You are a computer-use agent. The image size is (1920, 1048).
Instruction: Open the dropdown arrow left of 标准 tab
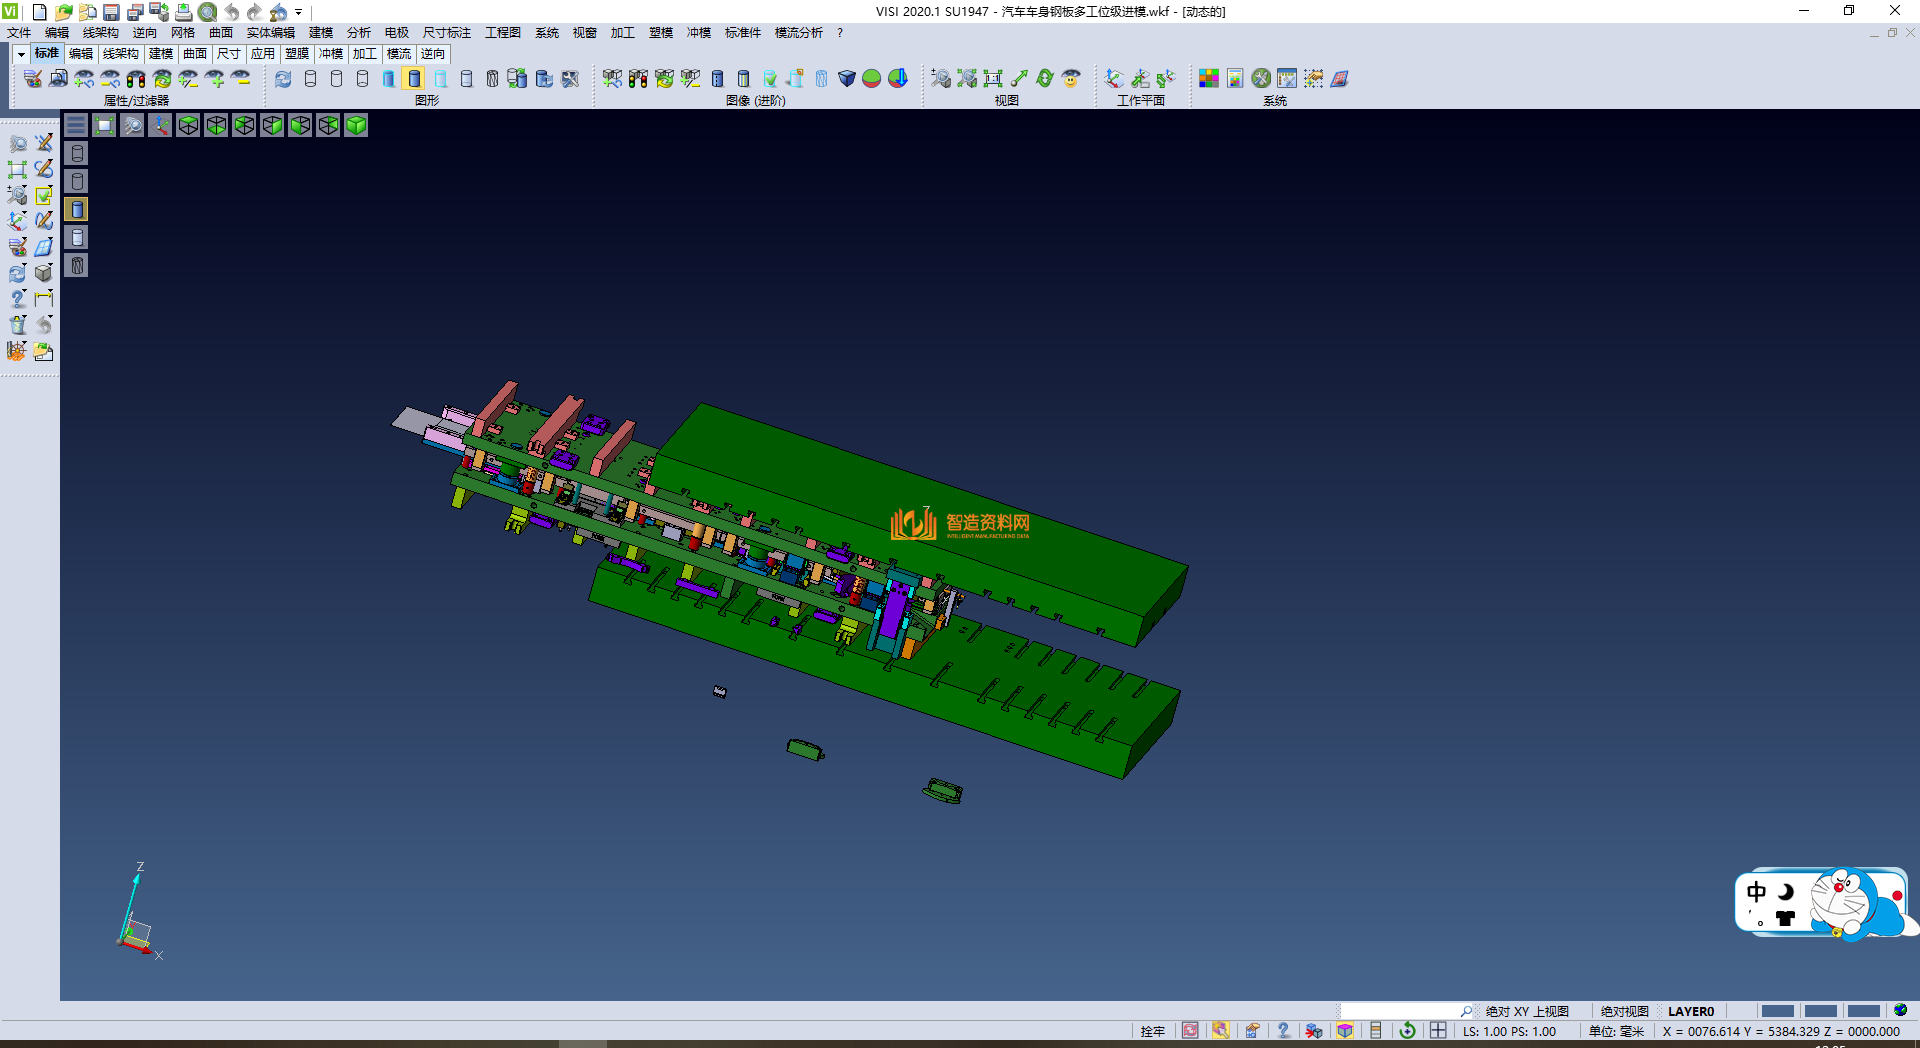[x=21, y=54]
